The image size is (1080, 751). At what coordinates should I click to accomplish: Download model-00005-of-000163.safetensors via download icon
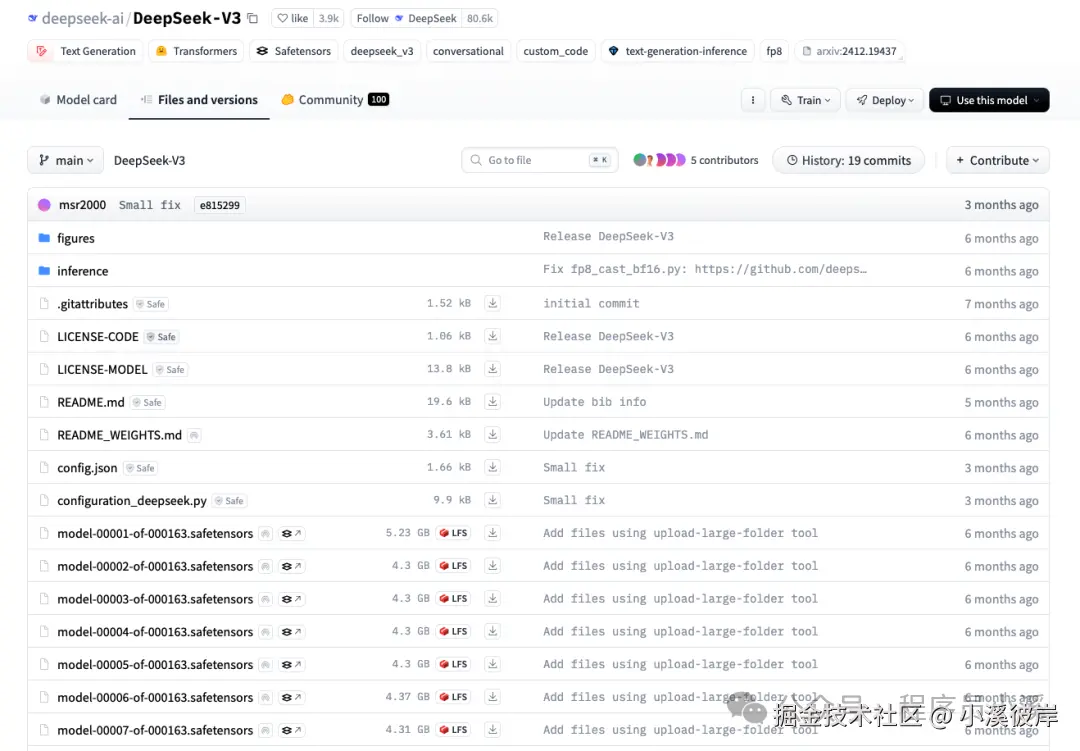[x=492, y=664]
